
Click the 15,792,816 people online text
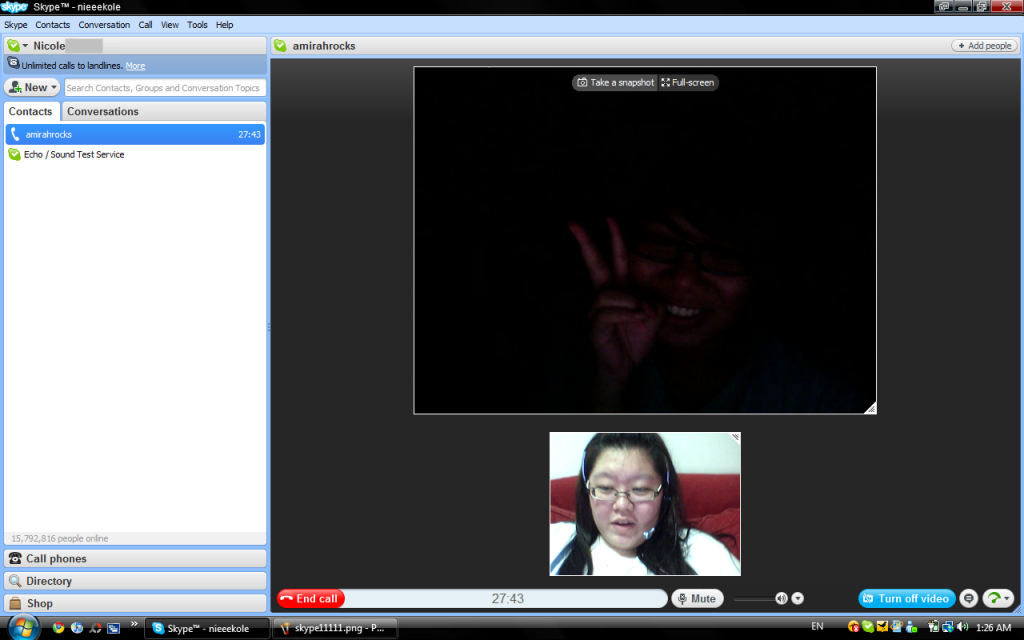pyautogui.click(x=60, y=539)
